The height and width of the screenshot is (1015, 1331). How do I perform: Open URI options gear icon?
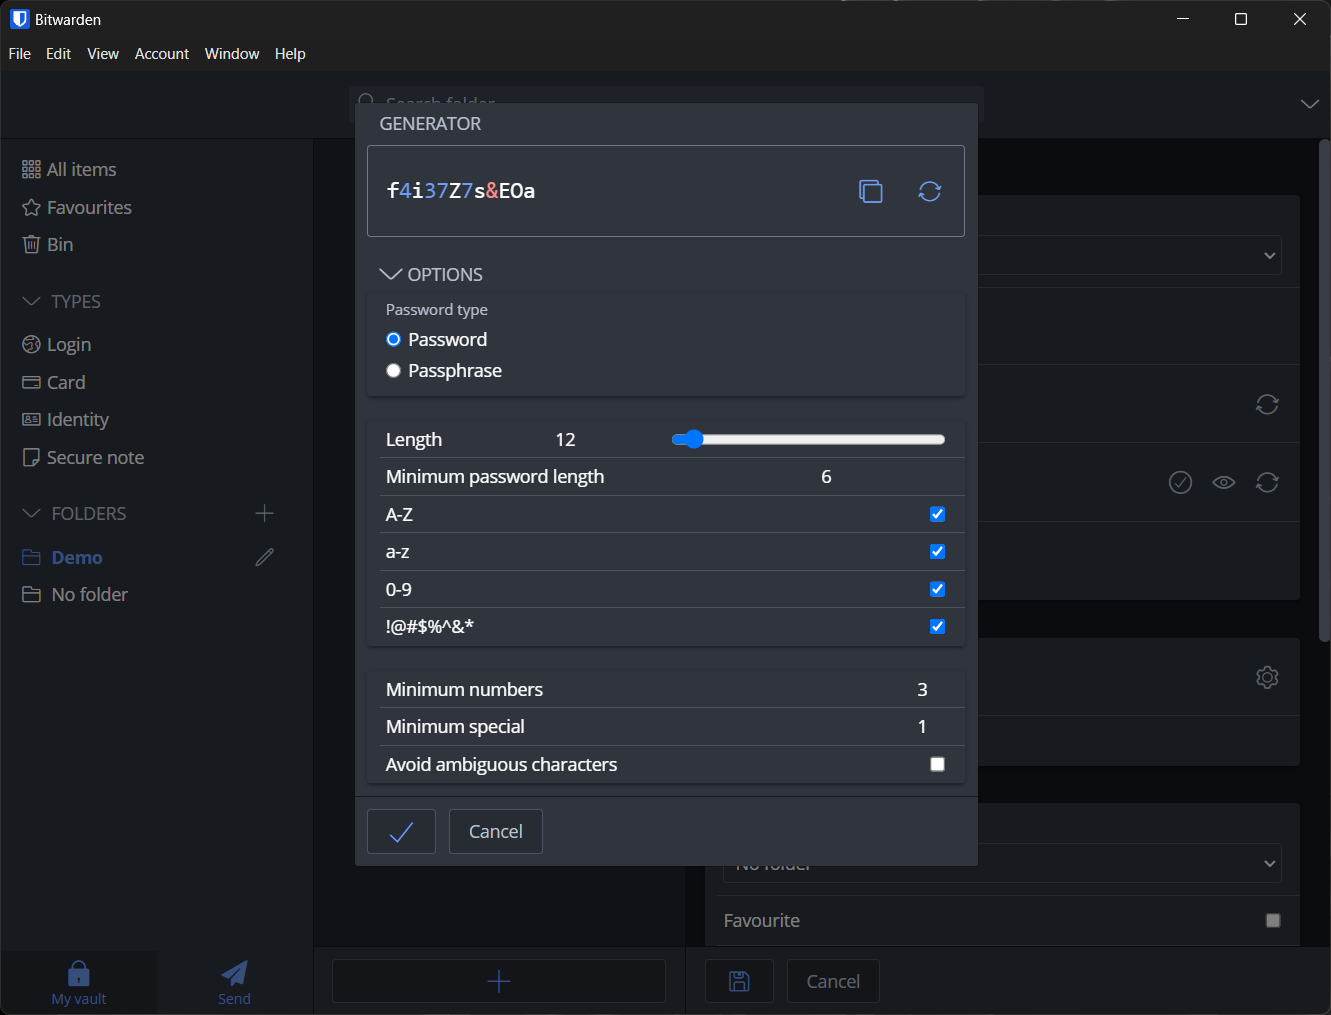[x=1267, y=677]
